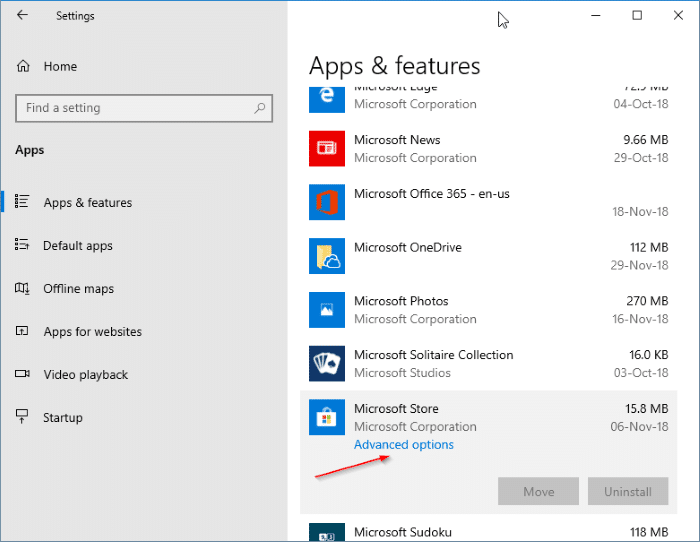The image size is (700, 542).
Task: Click the Startup icon
Action: pos(22,416)
